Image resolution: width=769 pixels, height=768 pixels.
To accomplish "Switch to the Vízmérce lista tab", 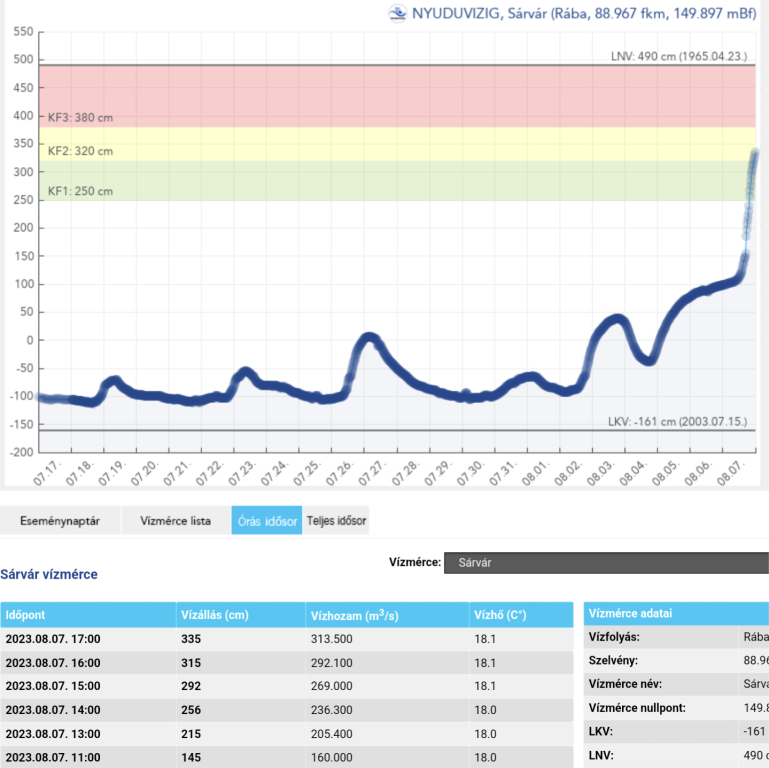I will click(176, 521).
